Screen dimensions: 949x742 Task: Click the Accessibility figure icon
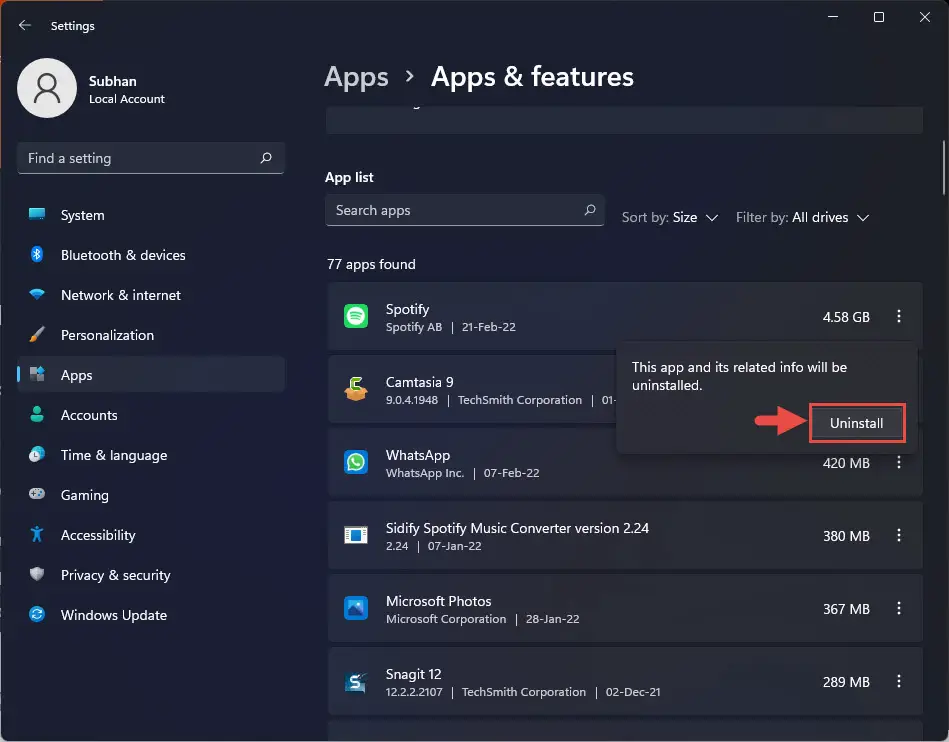coord(37,534)
